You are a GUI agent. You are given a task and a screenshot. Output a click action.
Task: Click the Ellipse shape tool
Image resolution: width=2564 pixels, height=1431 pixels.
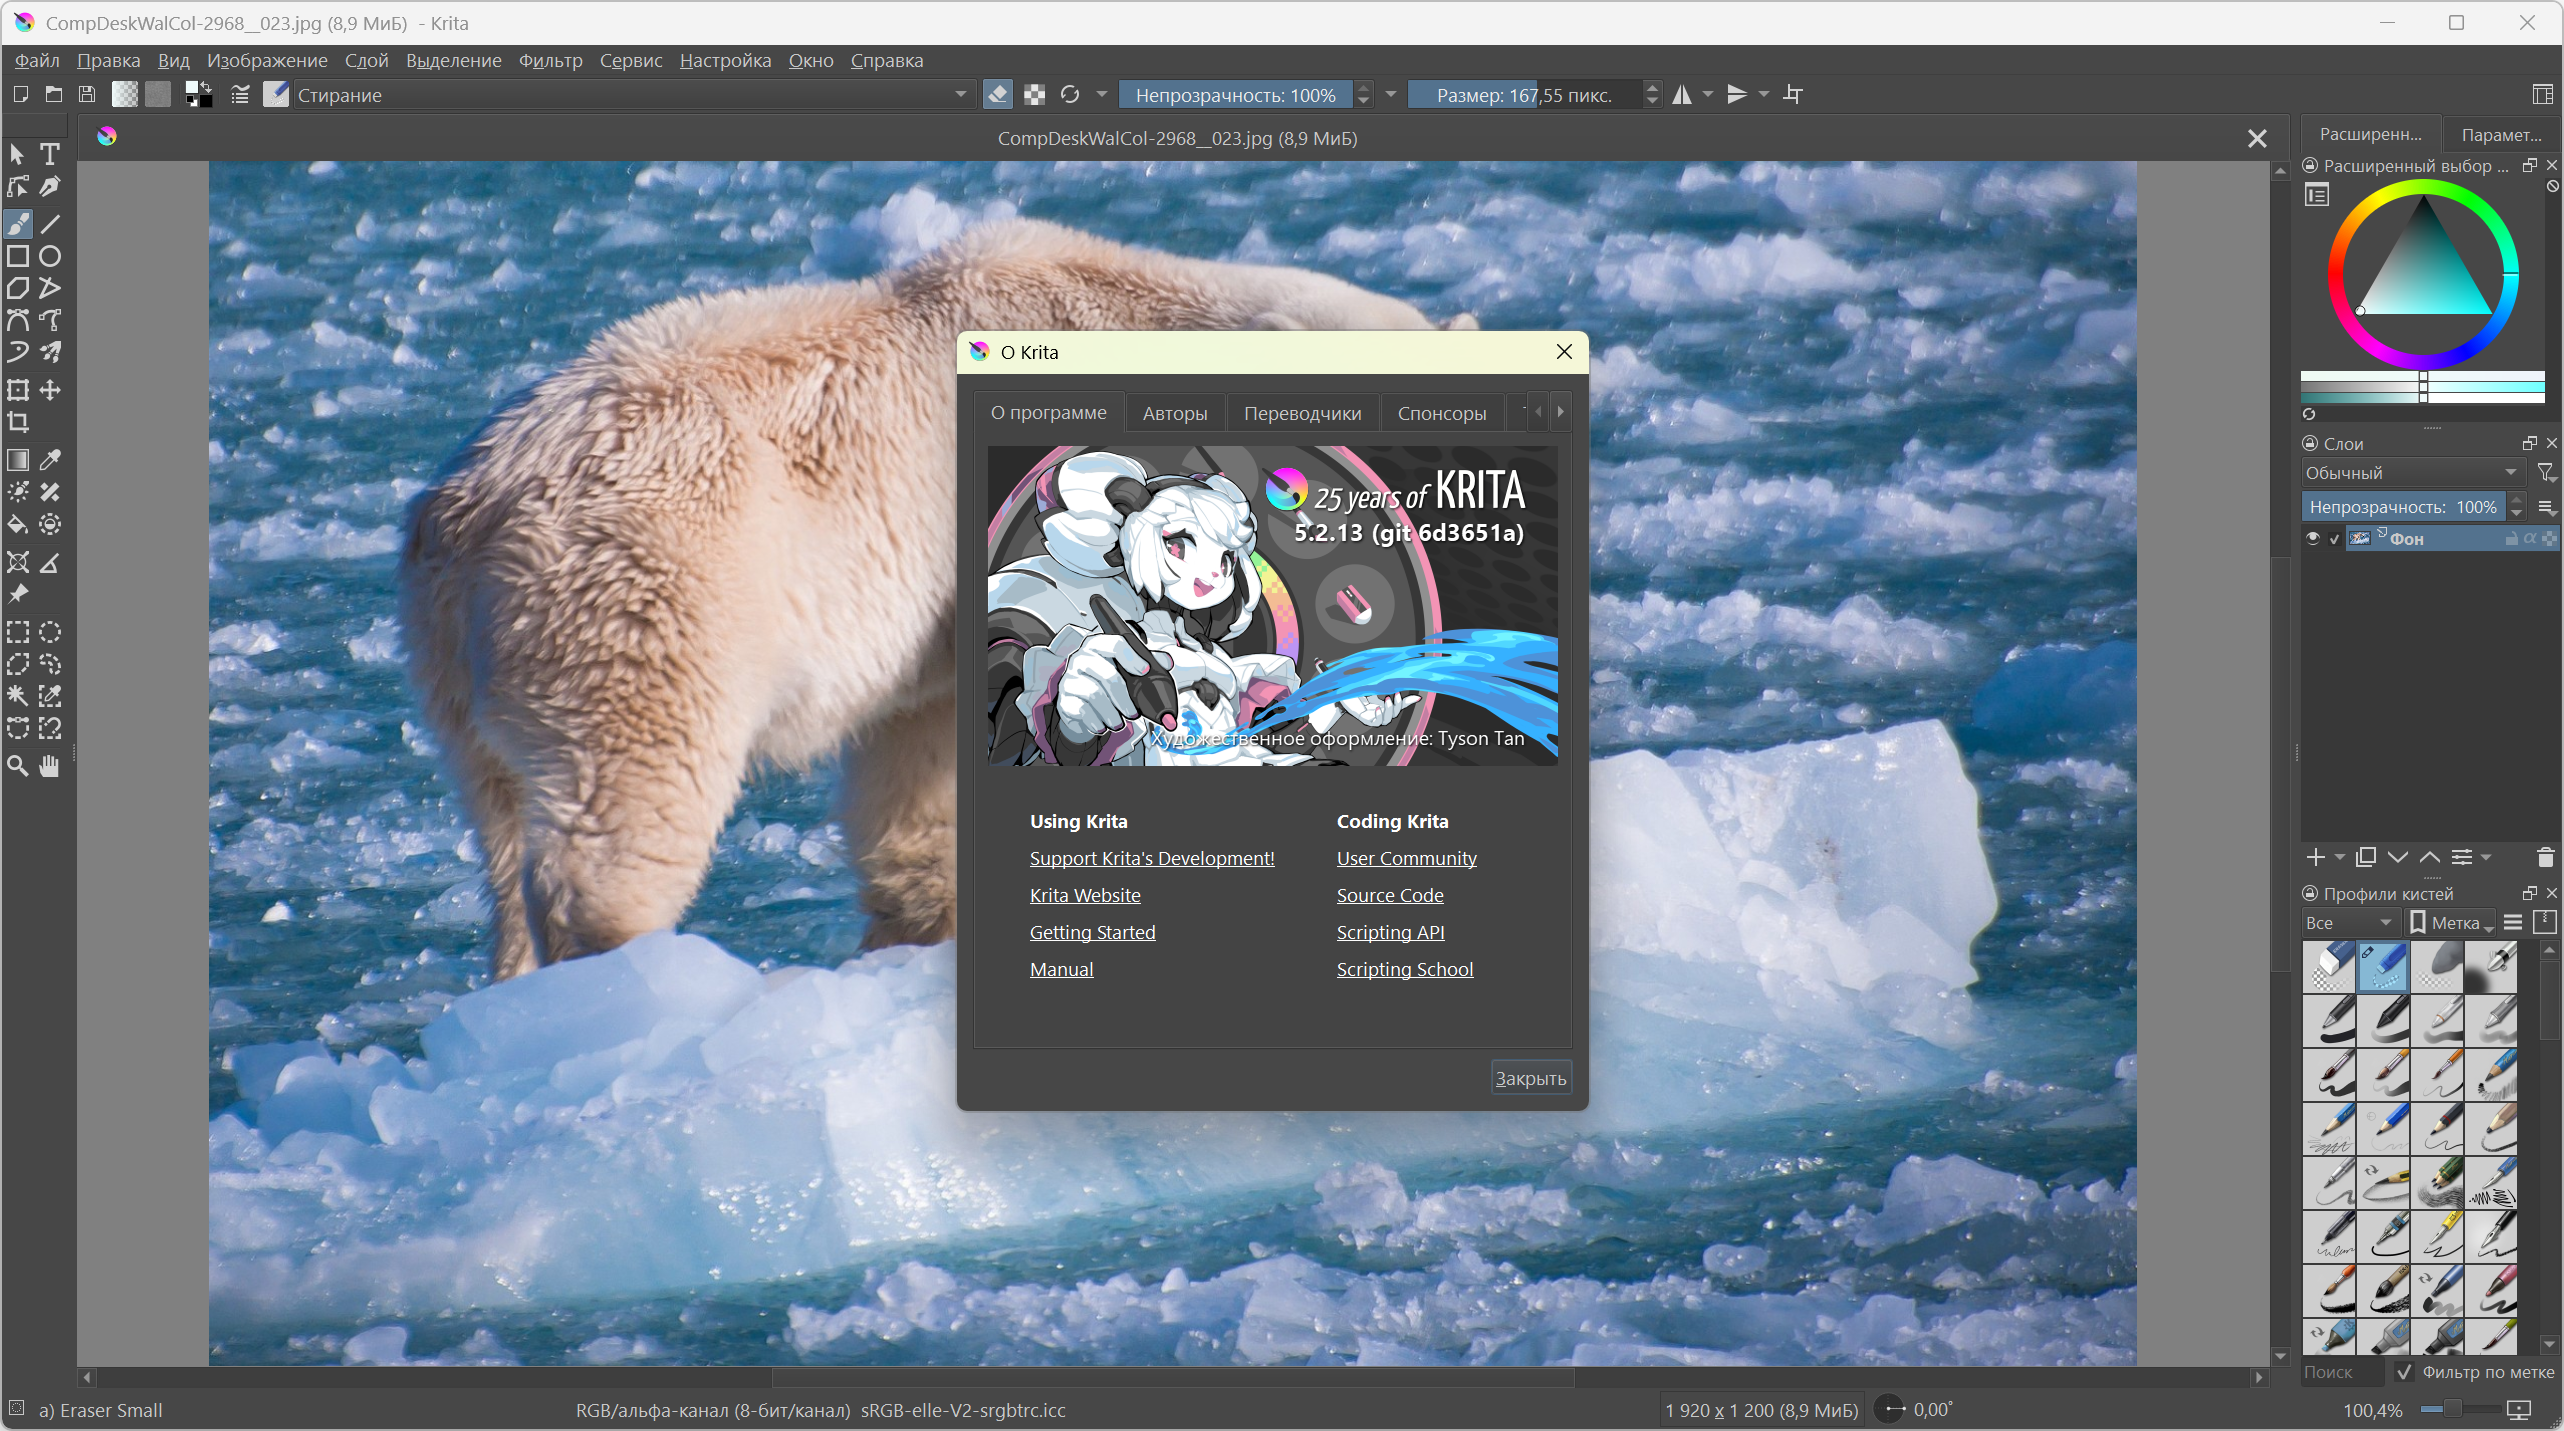click(x=50, y=257)
